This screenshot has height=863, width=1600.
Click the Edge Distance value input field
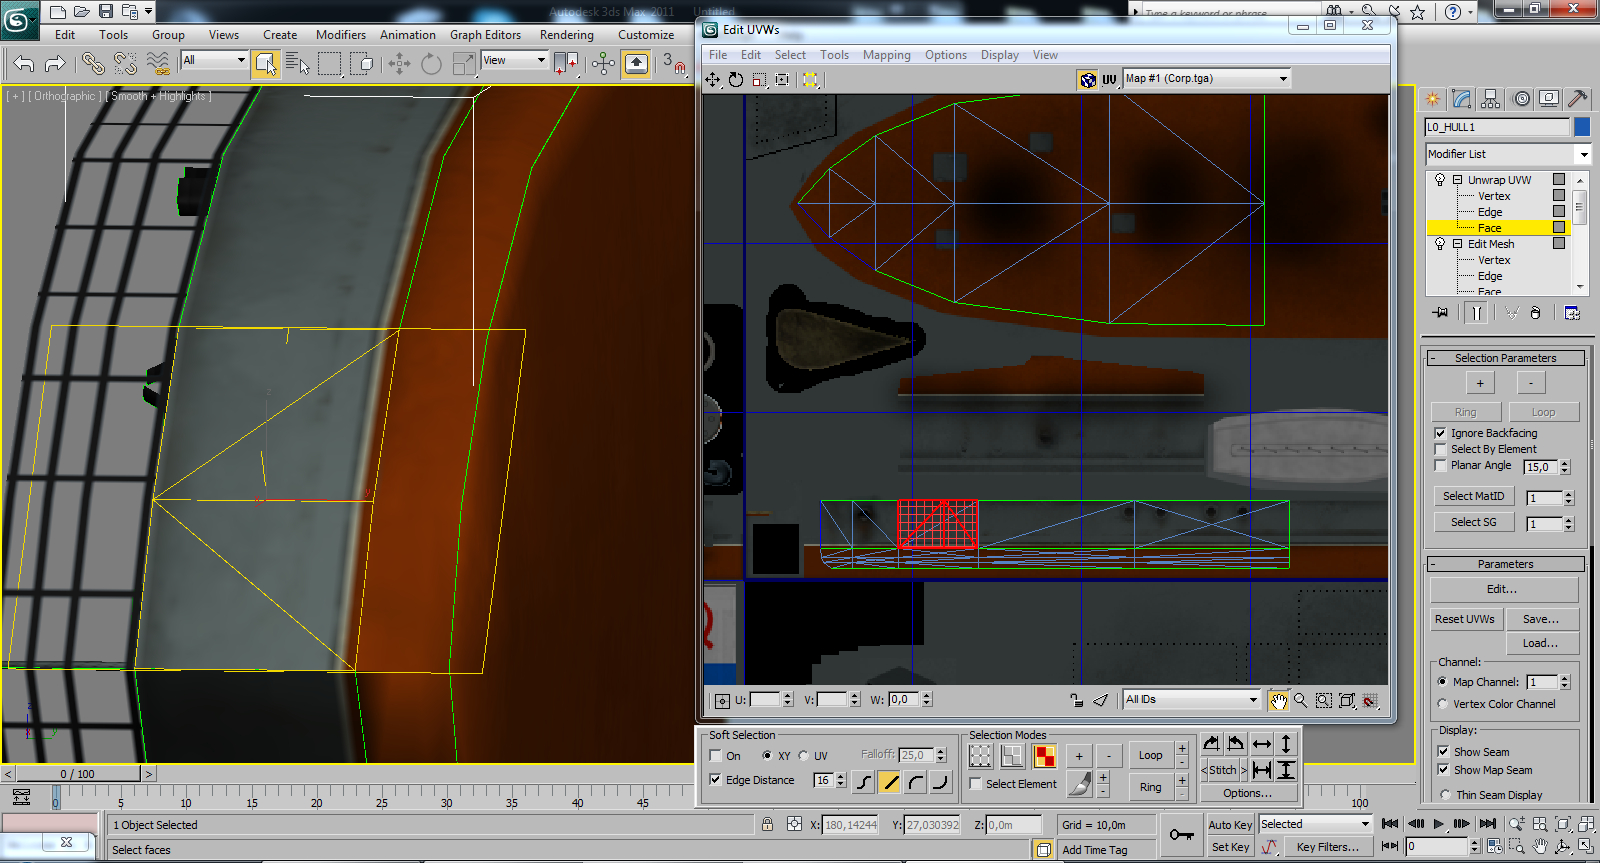823,780
